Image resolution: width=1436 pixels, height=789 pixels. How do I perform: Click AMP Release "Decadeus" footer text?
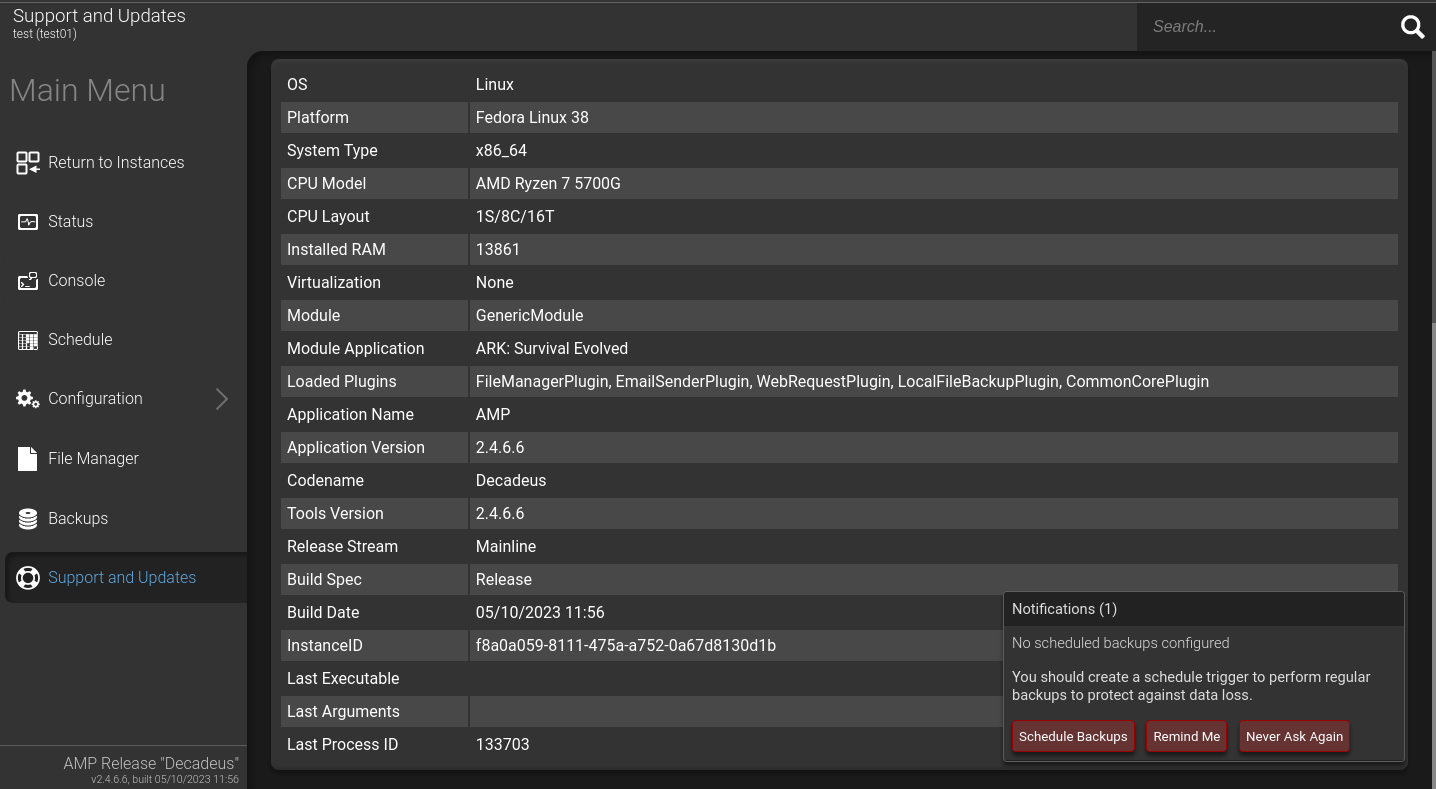pos(151,763)
